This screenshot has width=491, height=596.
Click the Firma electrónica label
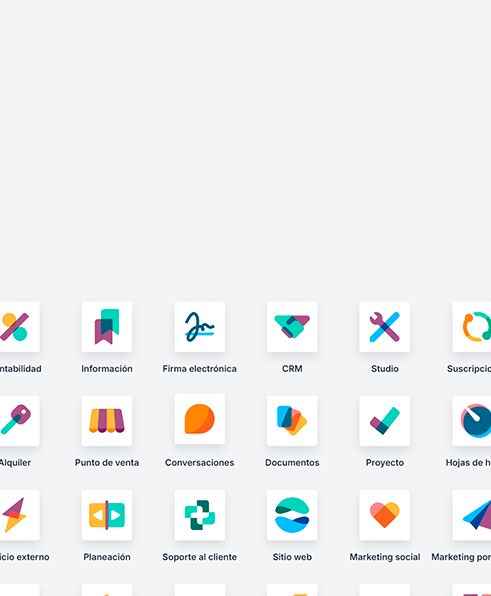click(200, 369)
